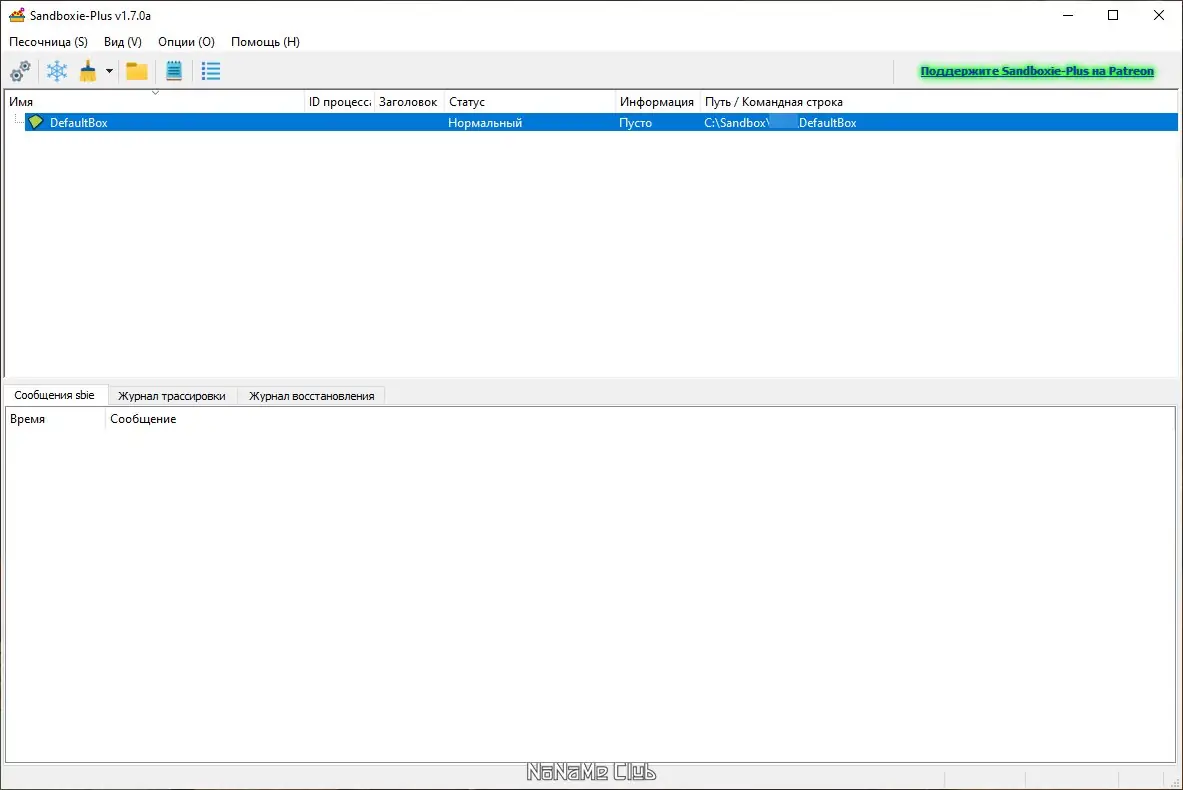Click the Информация column header

click(657, 101)
